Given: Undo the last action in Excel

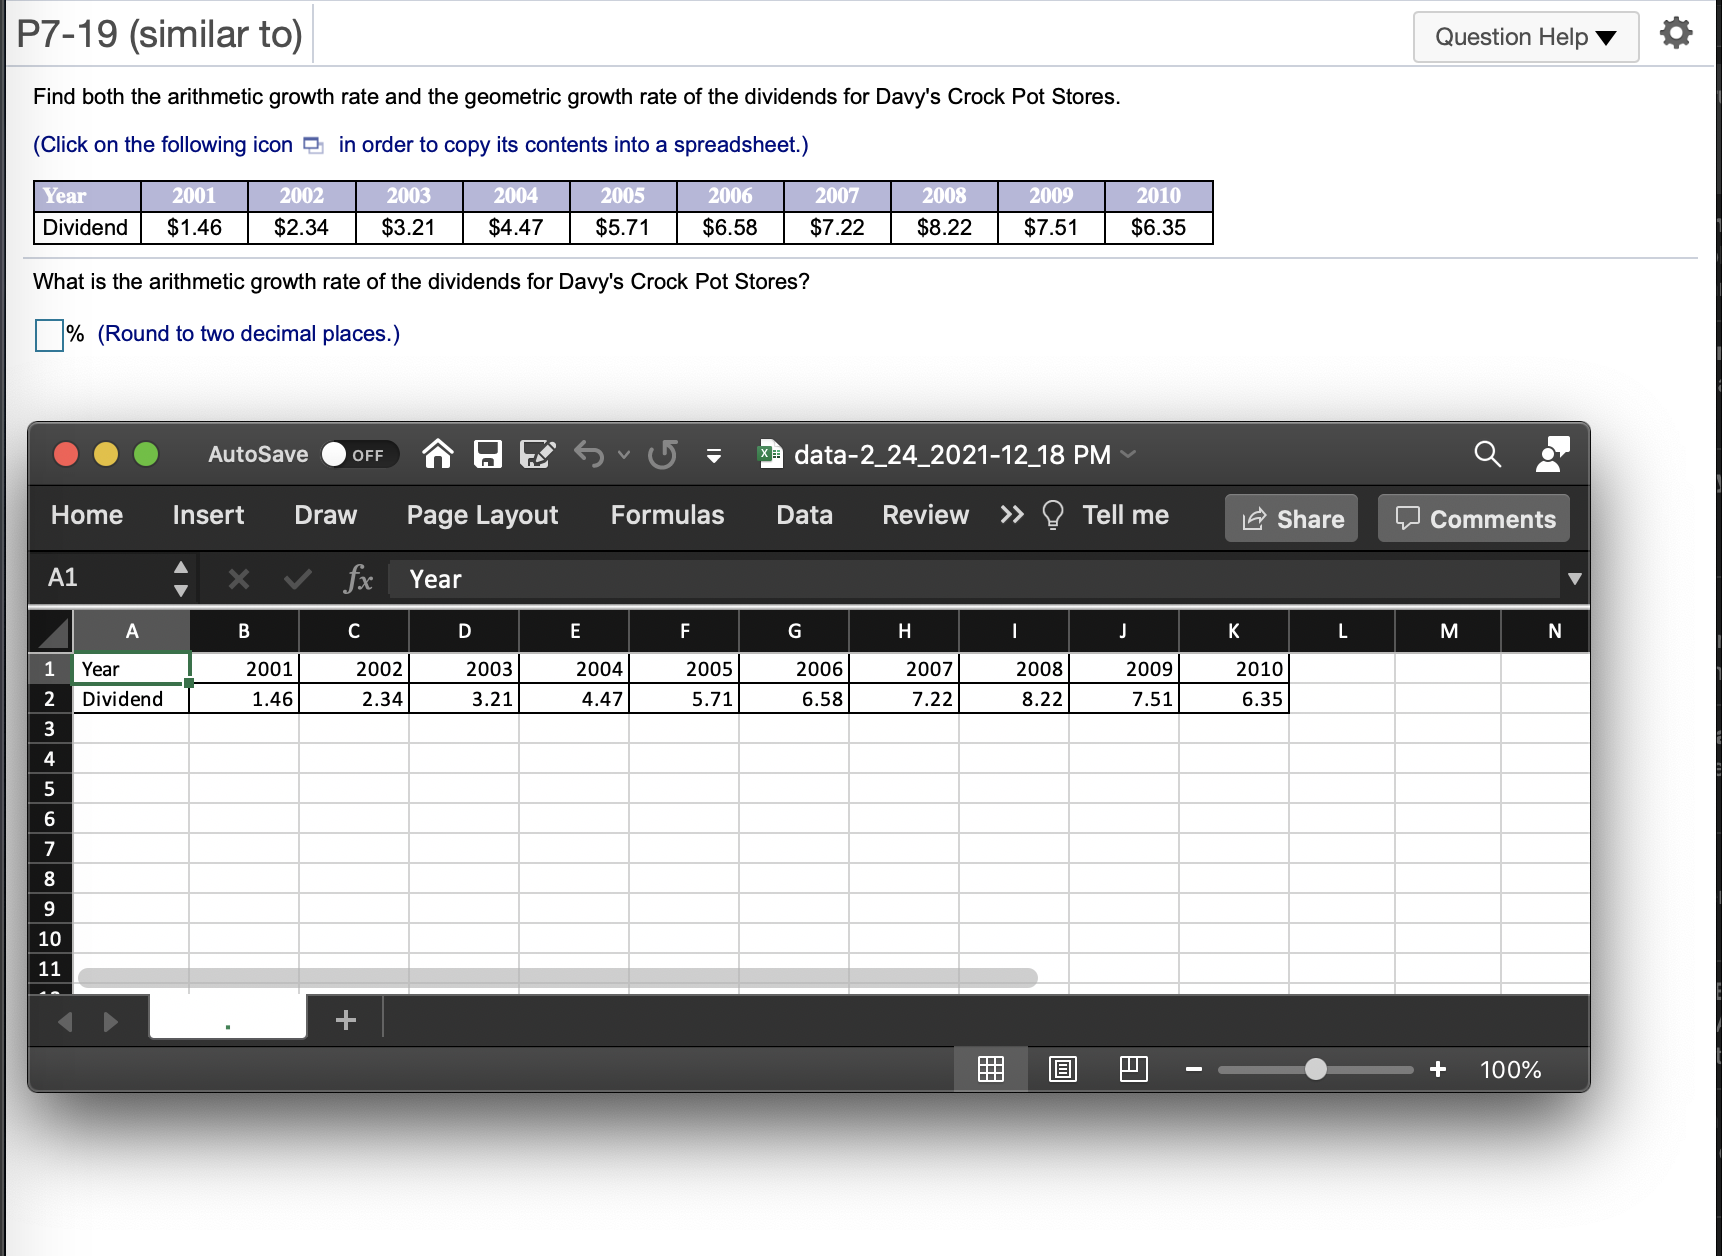Looking at the screenshot, I should click(x=589, y=454).
